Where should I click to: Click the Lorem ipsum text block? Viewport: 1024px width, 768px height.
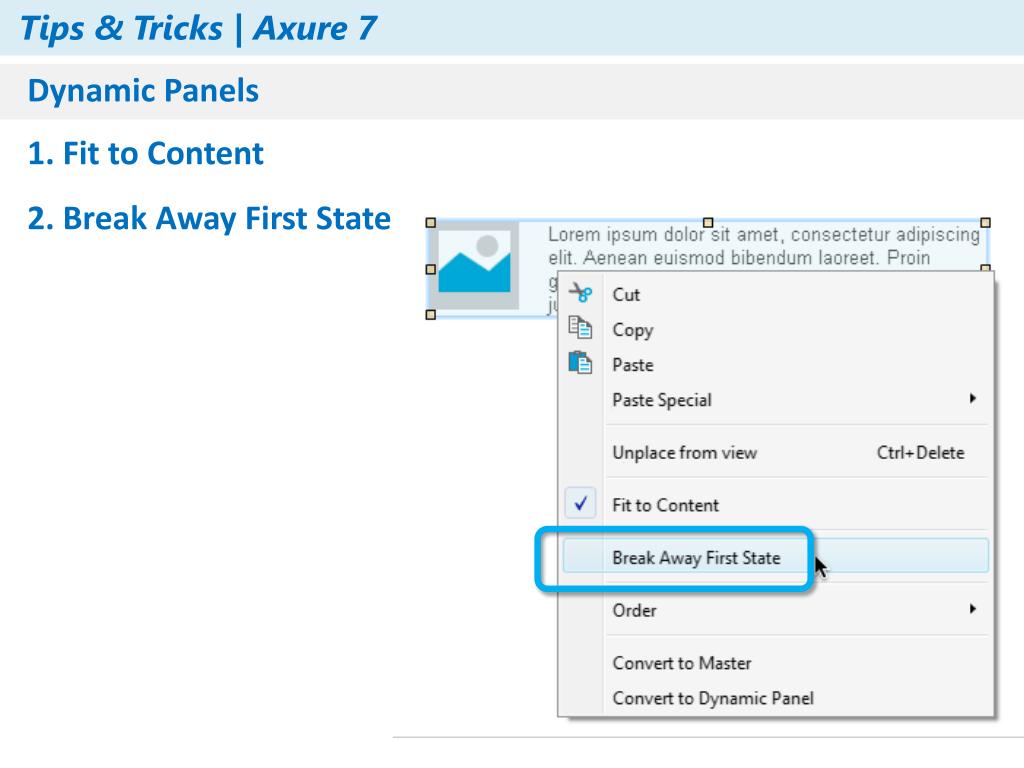pyautogui.click(x=764, y=246)
